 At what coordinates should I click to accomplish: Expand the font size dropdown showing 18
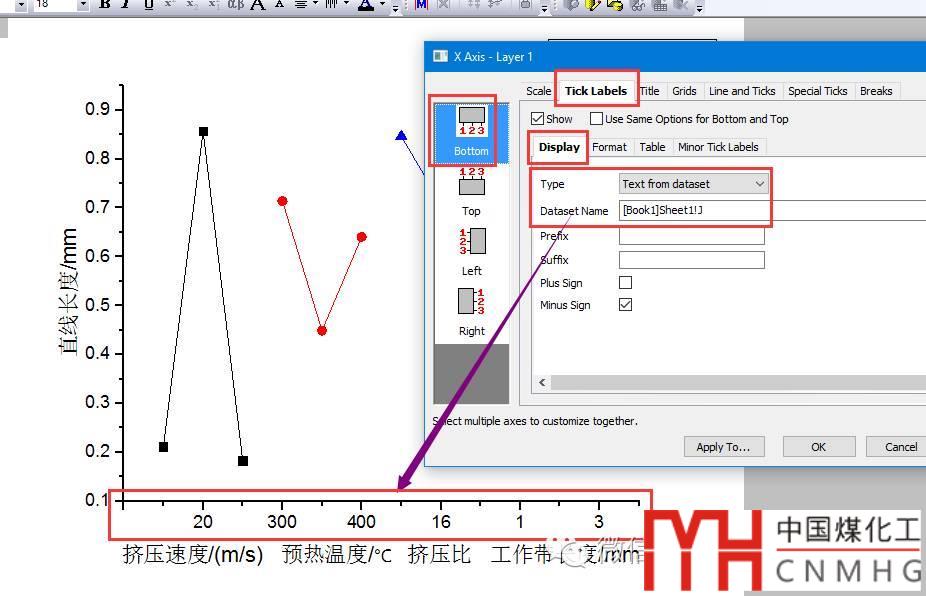82,5
